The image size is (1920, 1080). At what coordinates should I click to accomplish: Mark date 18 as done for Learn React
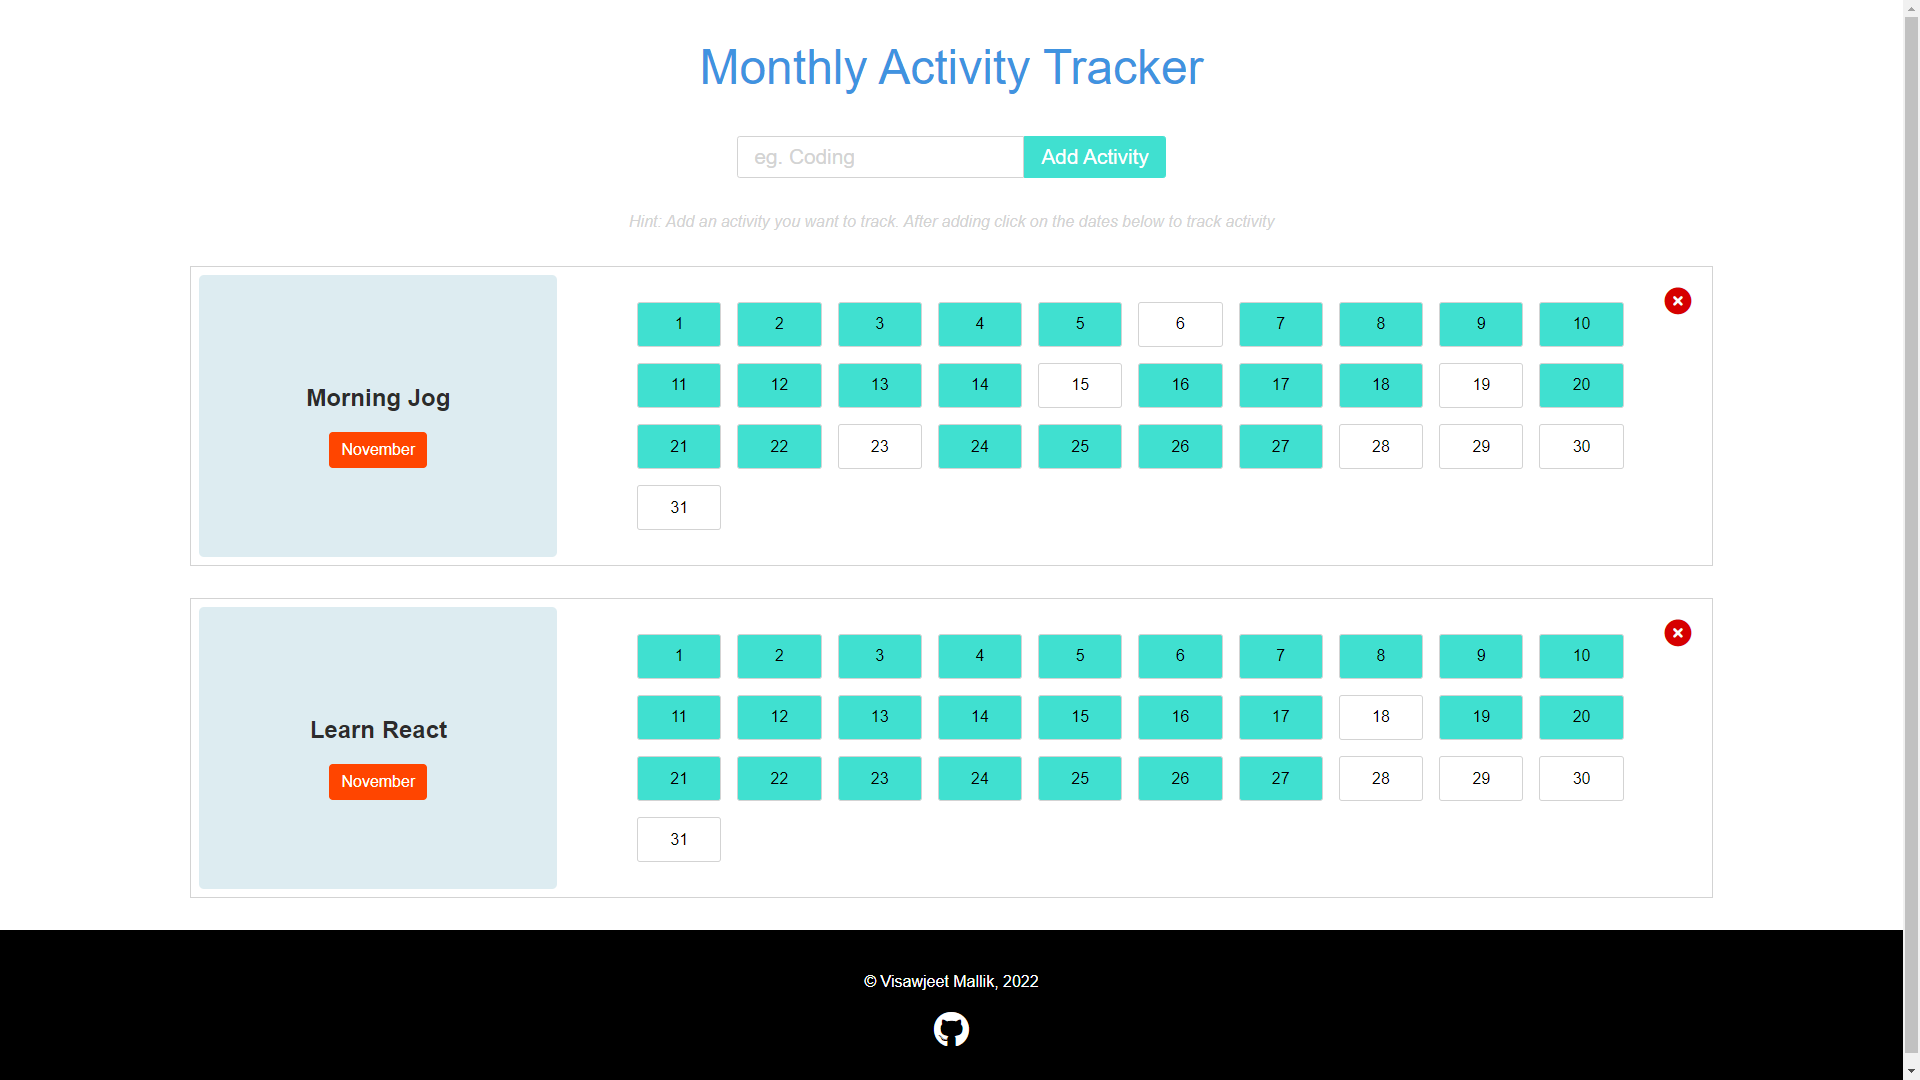pyautogui.click(x=1380, y=717)
